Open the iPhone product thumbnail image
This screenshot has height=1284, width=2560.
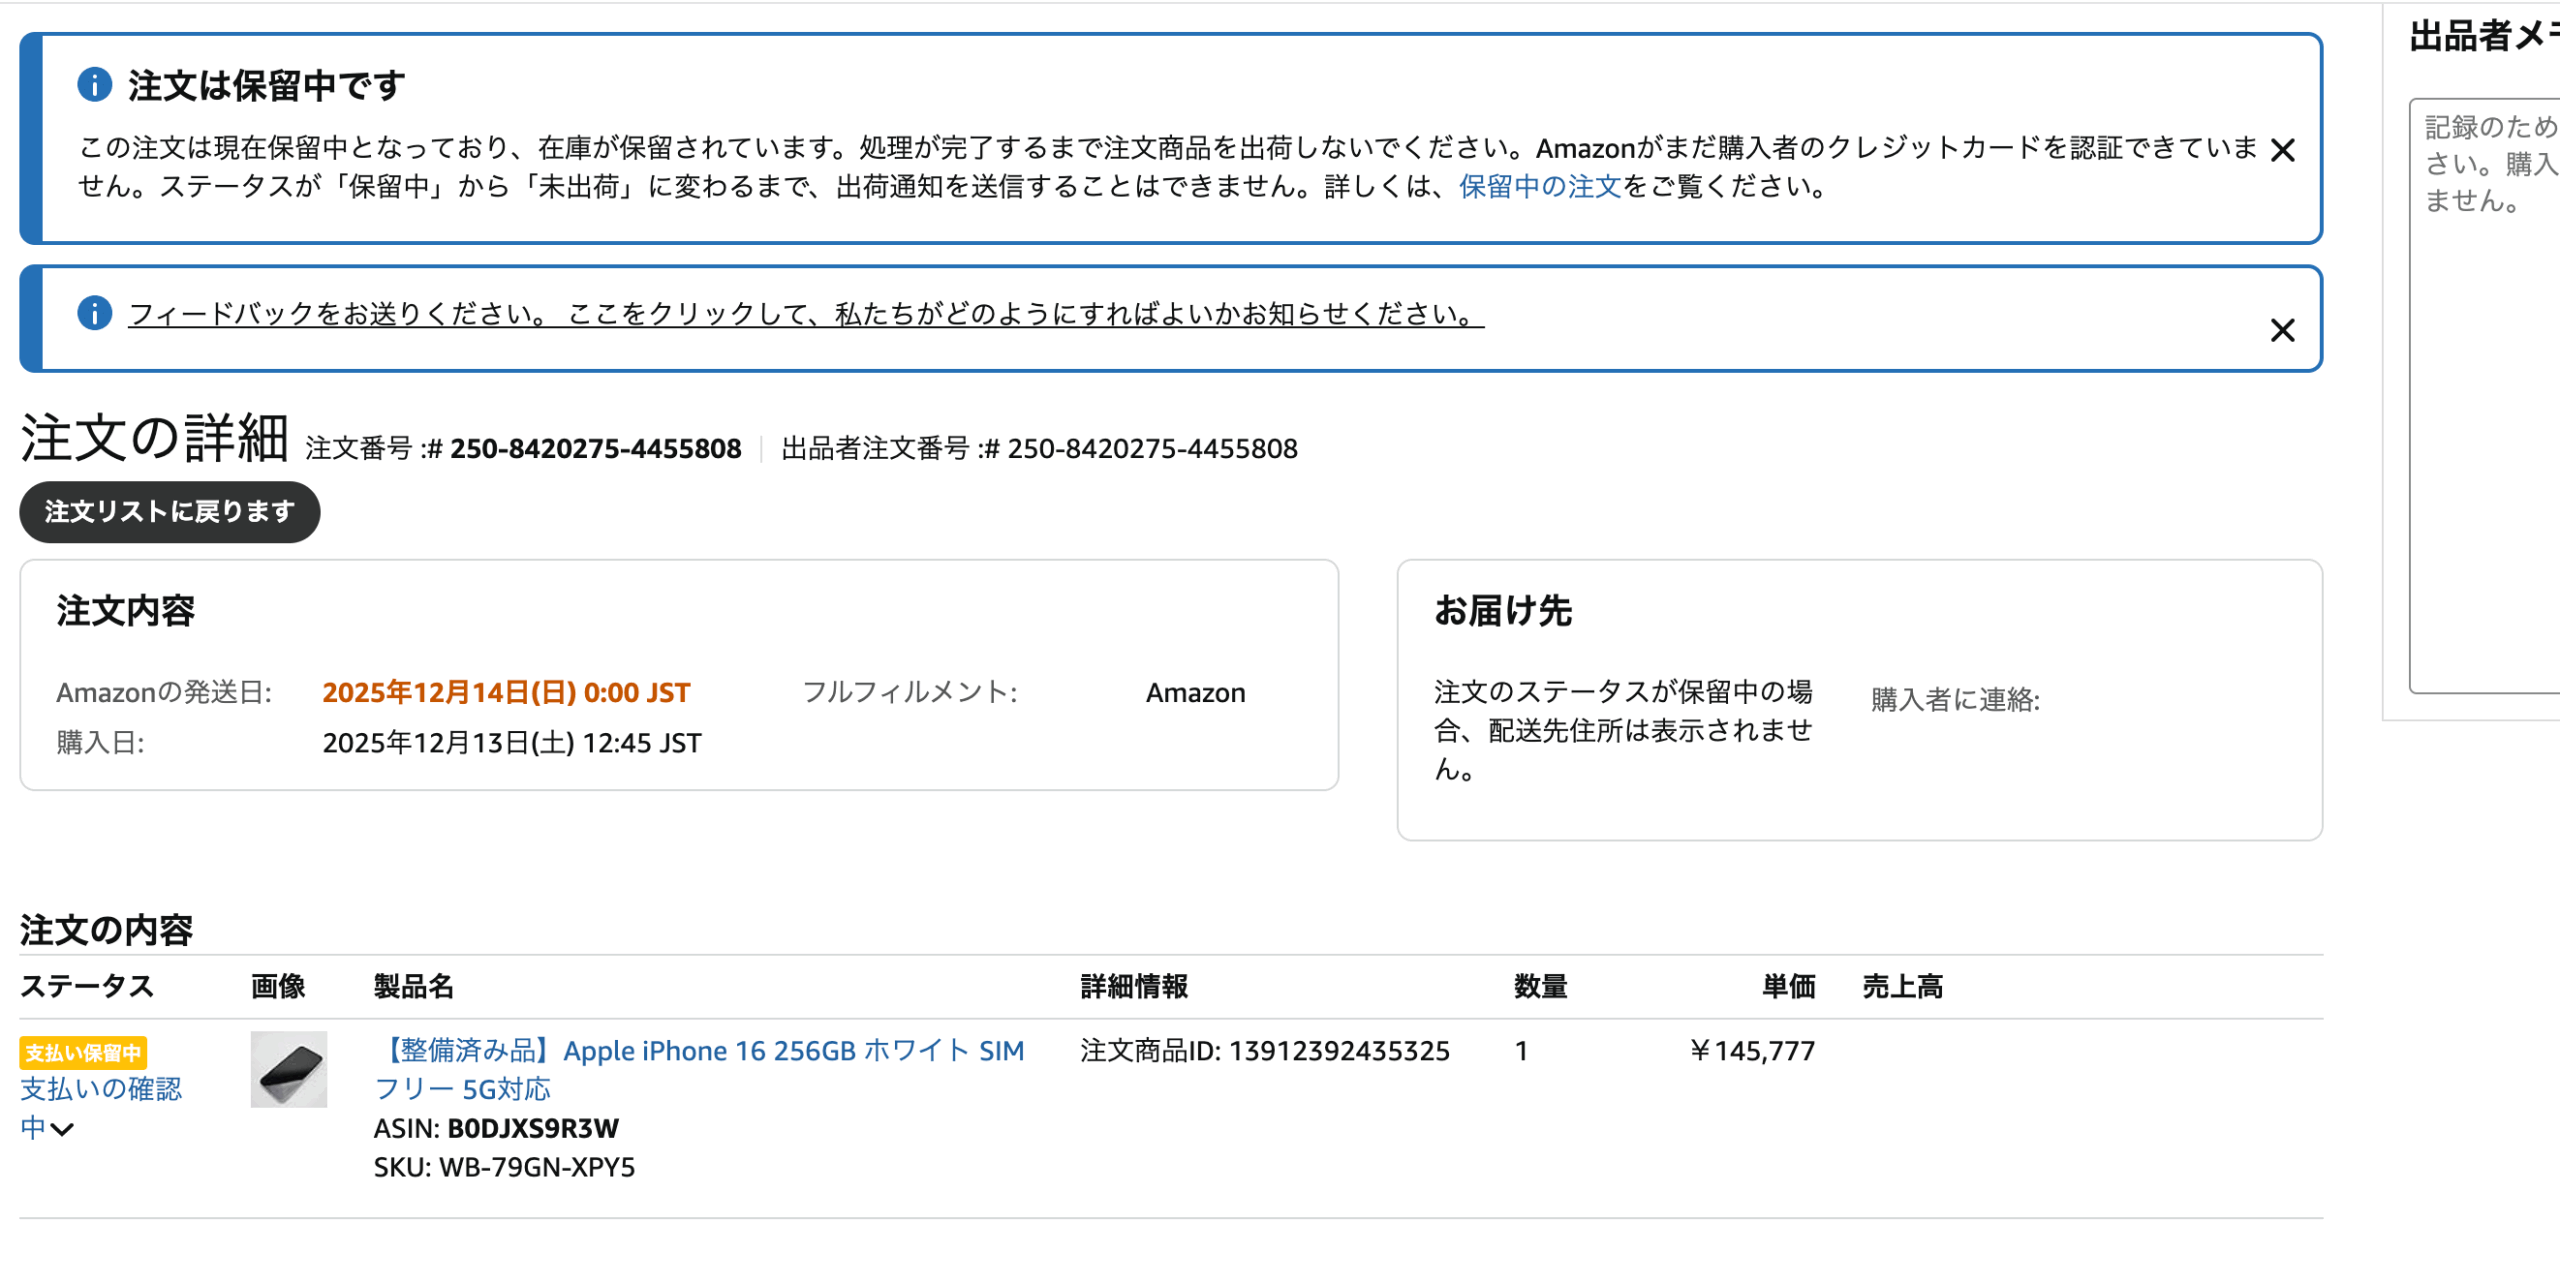point(288,1069)
